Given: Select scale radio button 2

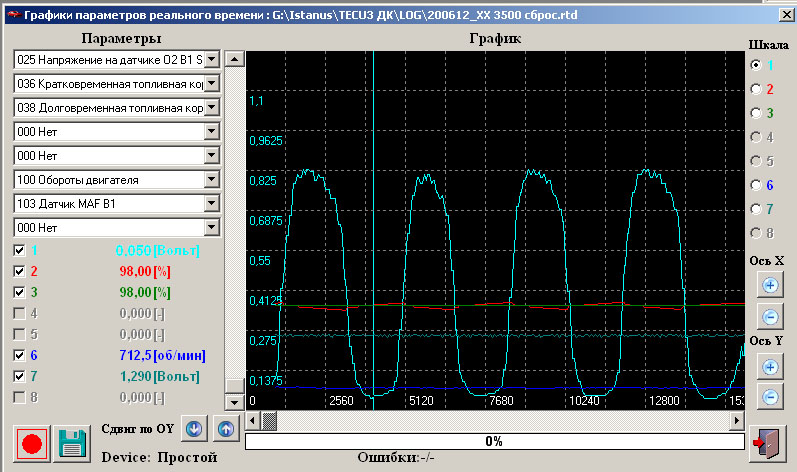Looking at the screenshot, I should click(x=757, y=88).
